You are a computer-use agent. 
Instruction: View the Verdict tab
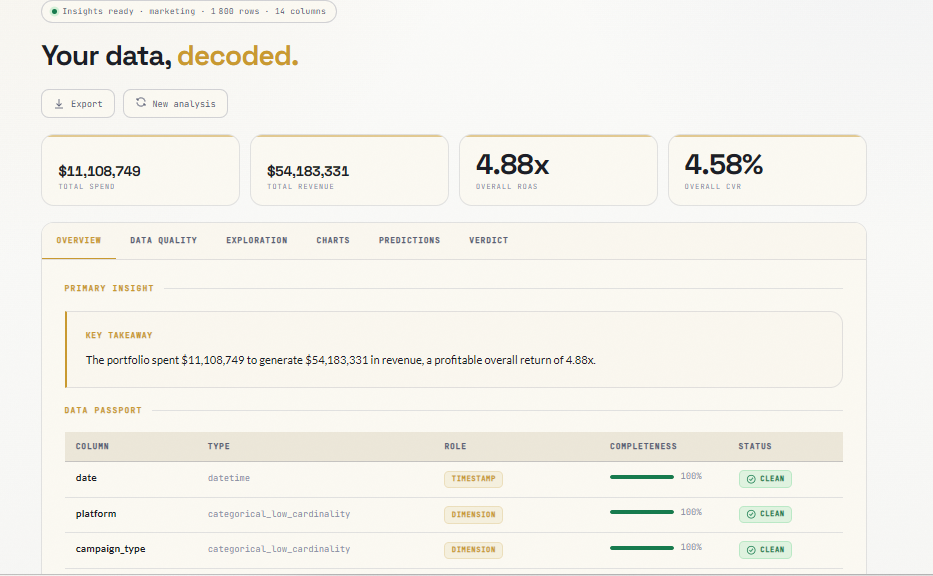pyautogui.click(x=489, y=240)
